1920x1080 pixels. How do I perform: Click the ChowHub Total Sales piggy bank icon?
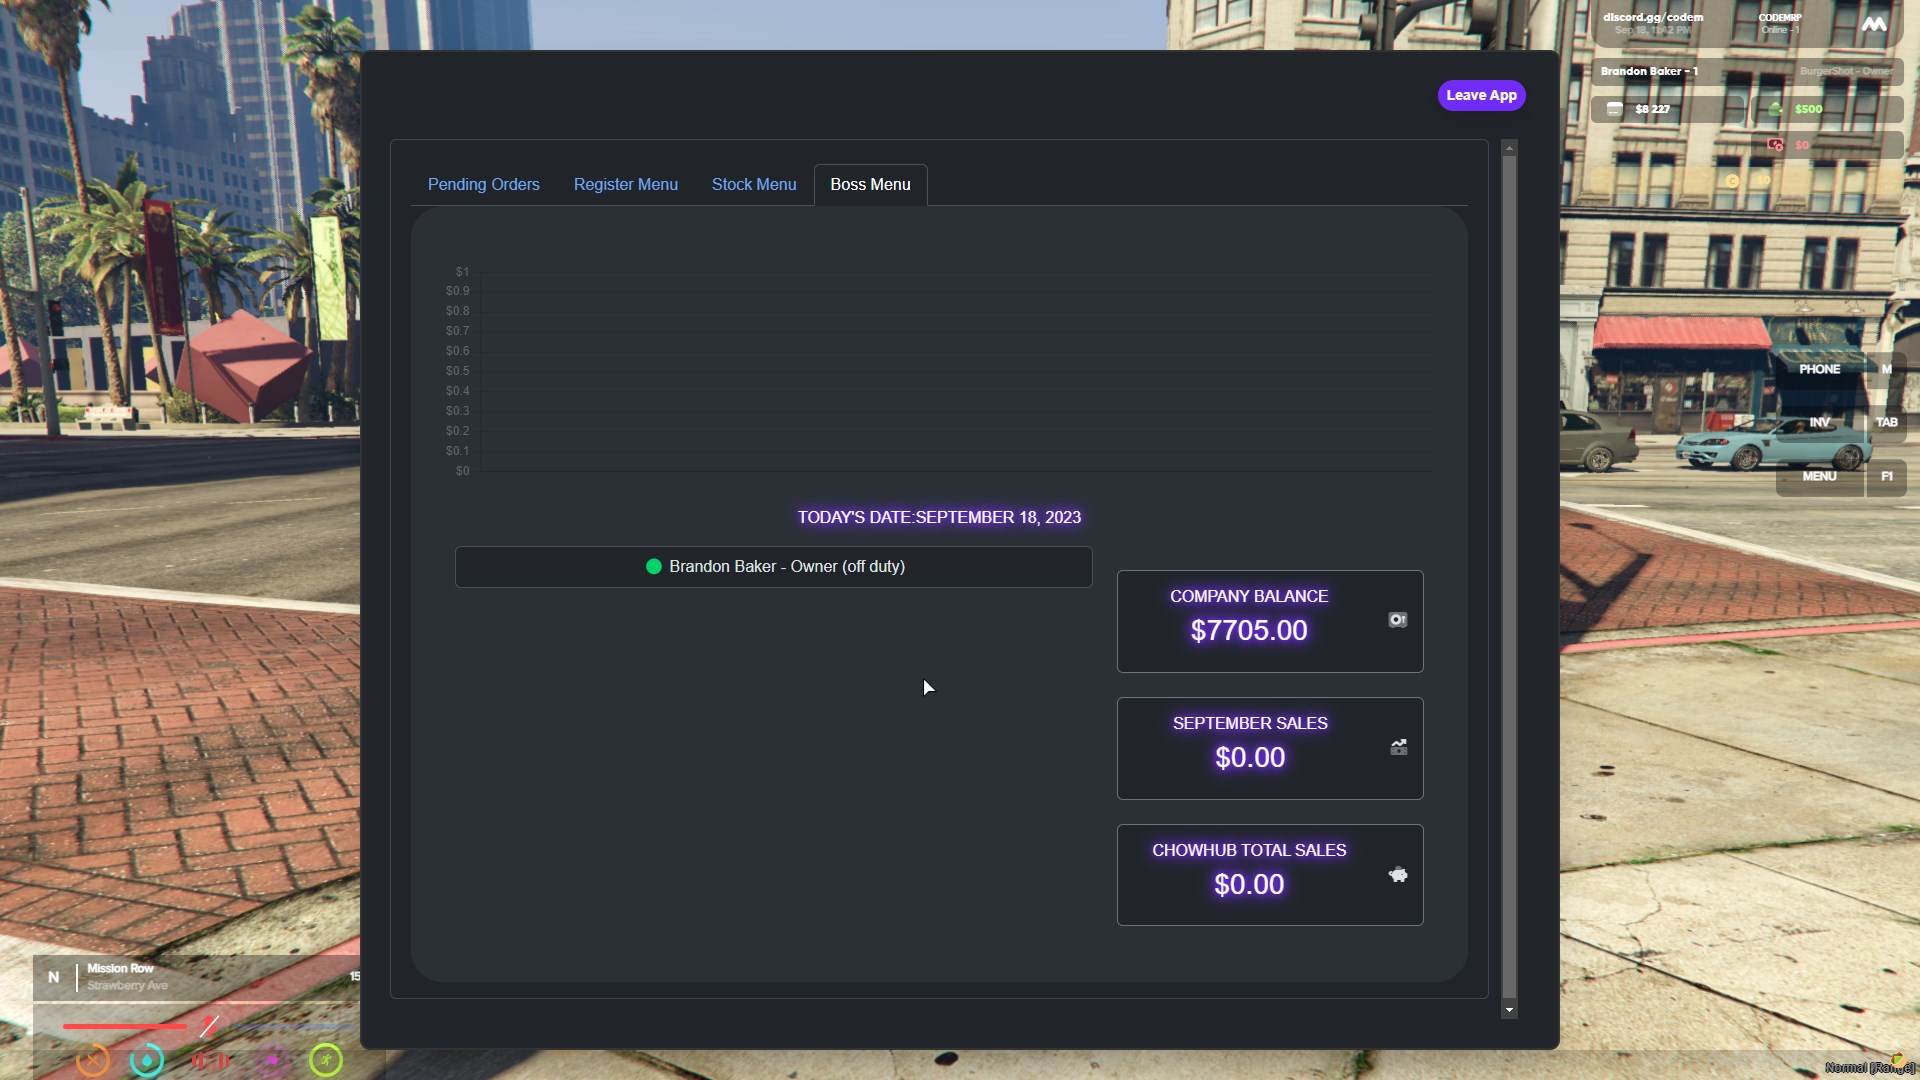click(x=1398, y=875)
